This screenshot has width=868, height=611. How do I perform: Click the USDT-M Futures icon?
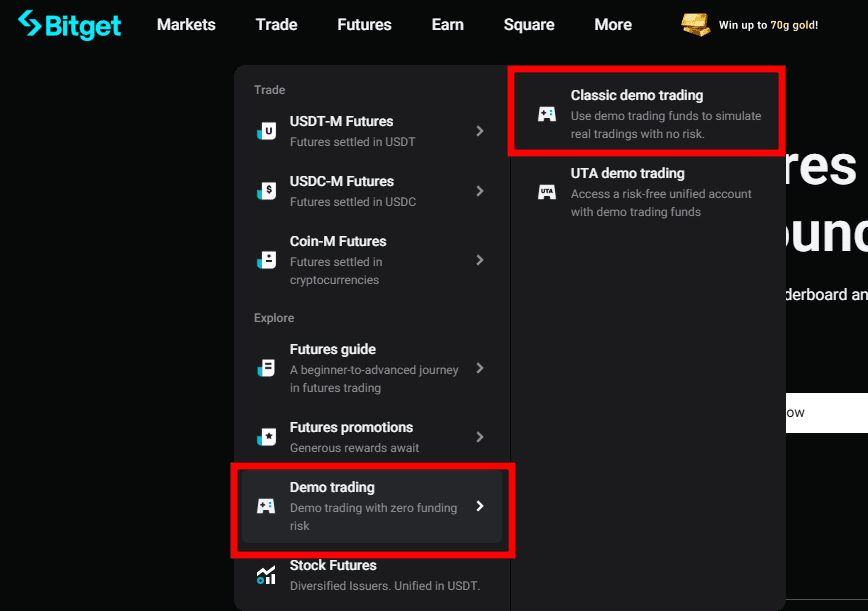click(x=266, y=131)
